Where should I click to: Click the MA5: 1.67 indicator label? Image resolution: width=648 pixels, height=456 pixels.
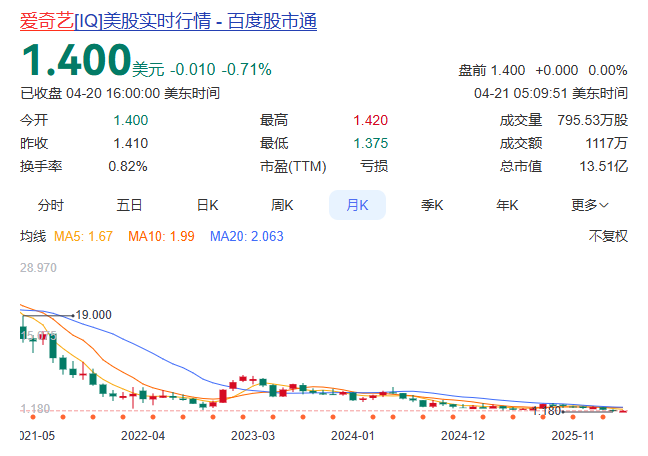pyautogui.click(x=83, y=236)
